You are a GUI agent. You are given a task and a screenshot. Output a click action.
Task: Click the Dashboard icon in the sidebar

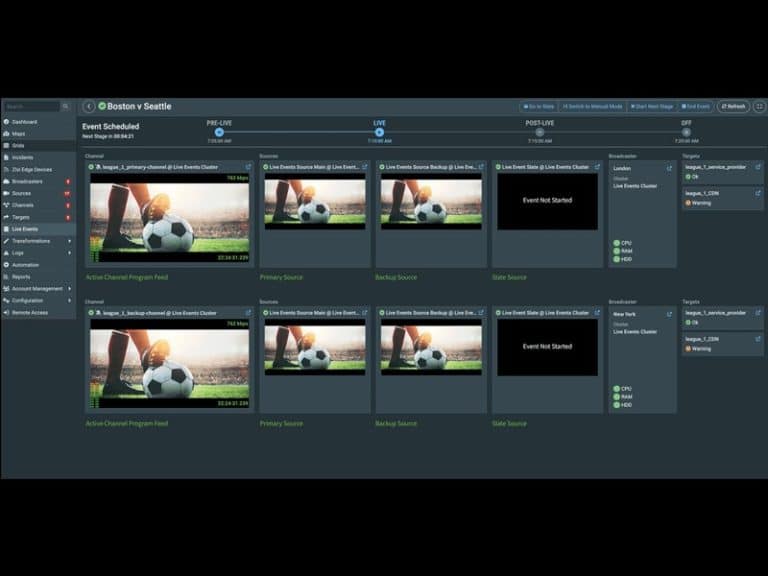point(6,122)
